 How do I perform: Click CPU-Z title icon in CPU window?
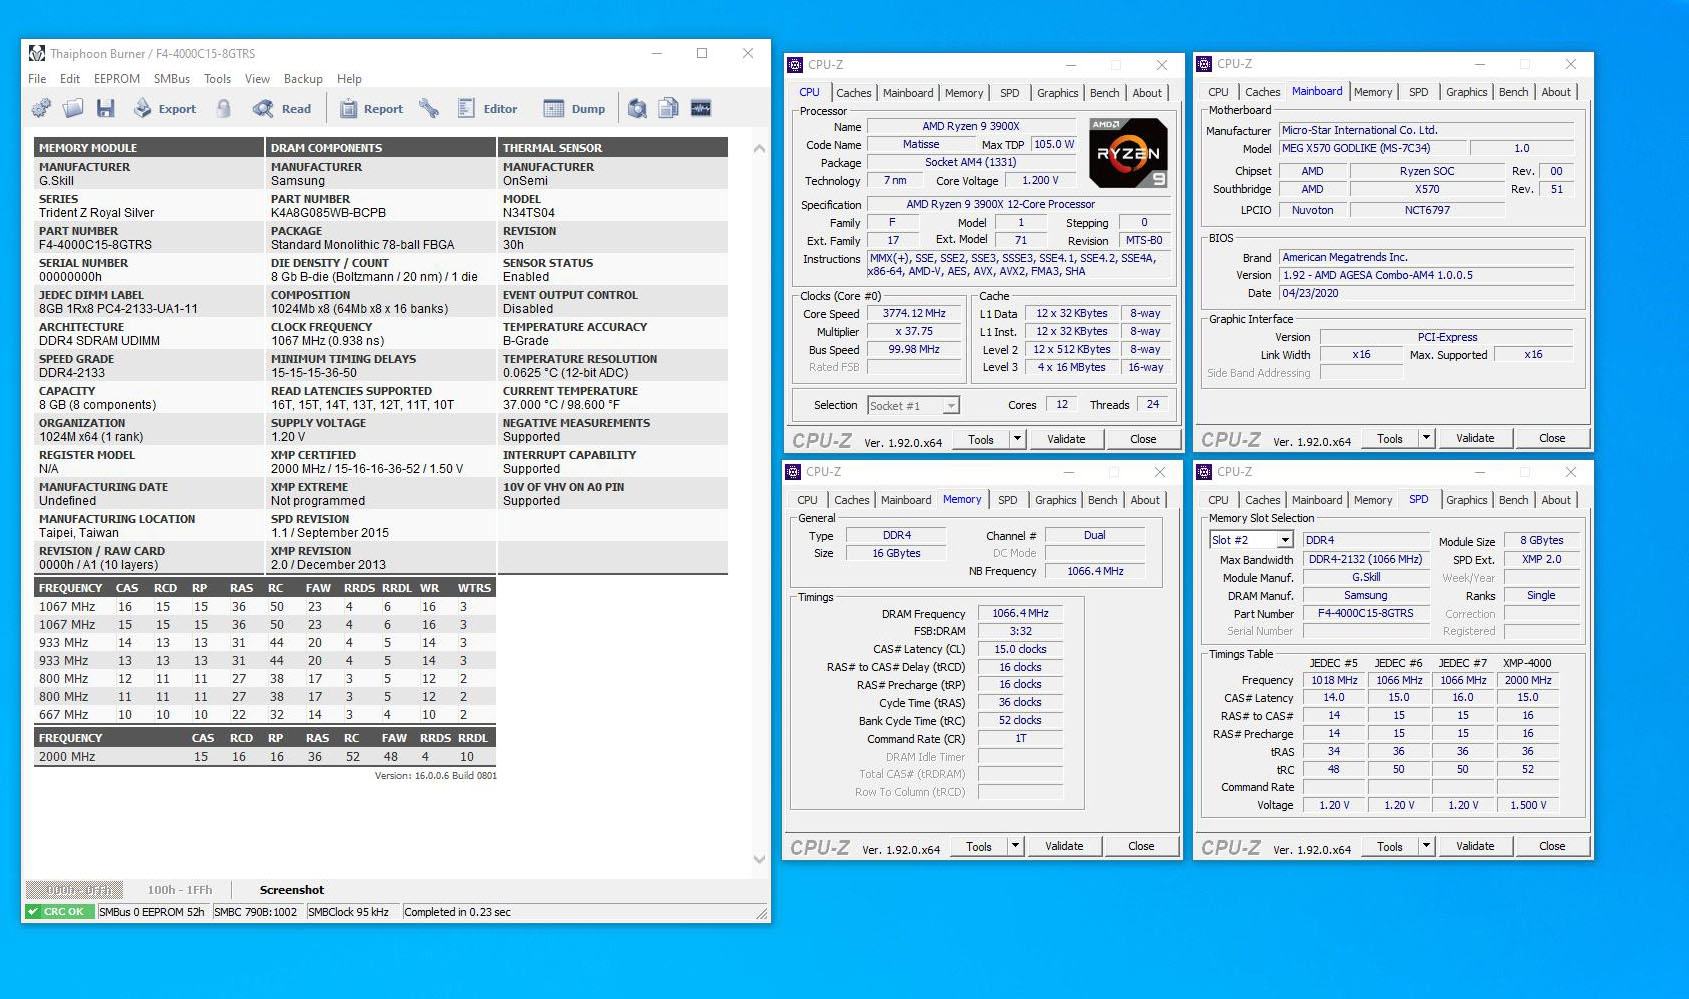tap(795, 65)
